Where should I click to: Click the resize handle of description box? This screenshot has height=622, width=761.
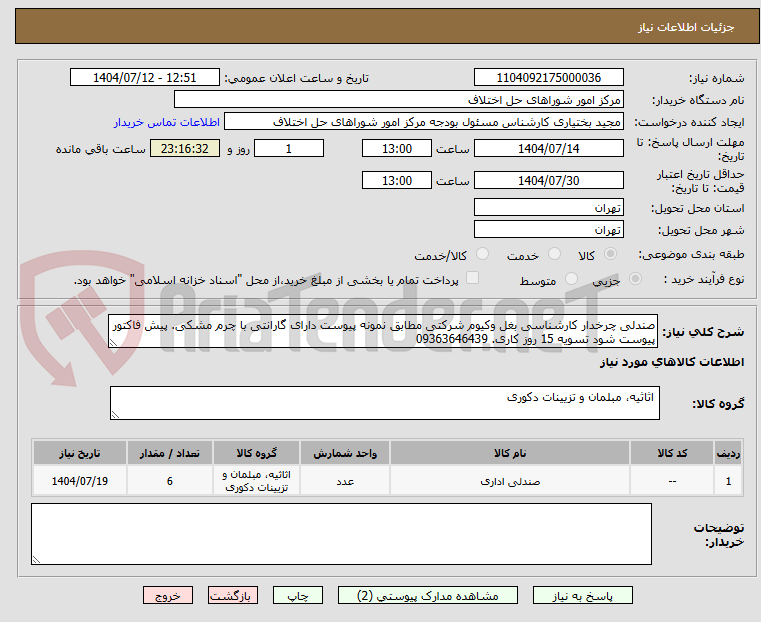(x=114, y=343)
